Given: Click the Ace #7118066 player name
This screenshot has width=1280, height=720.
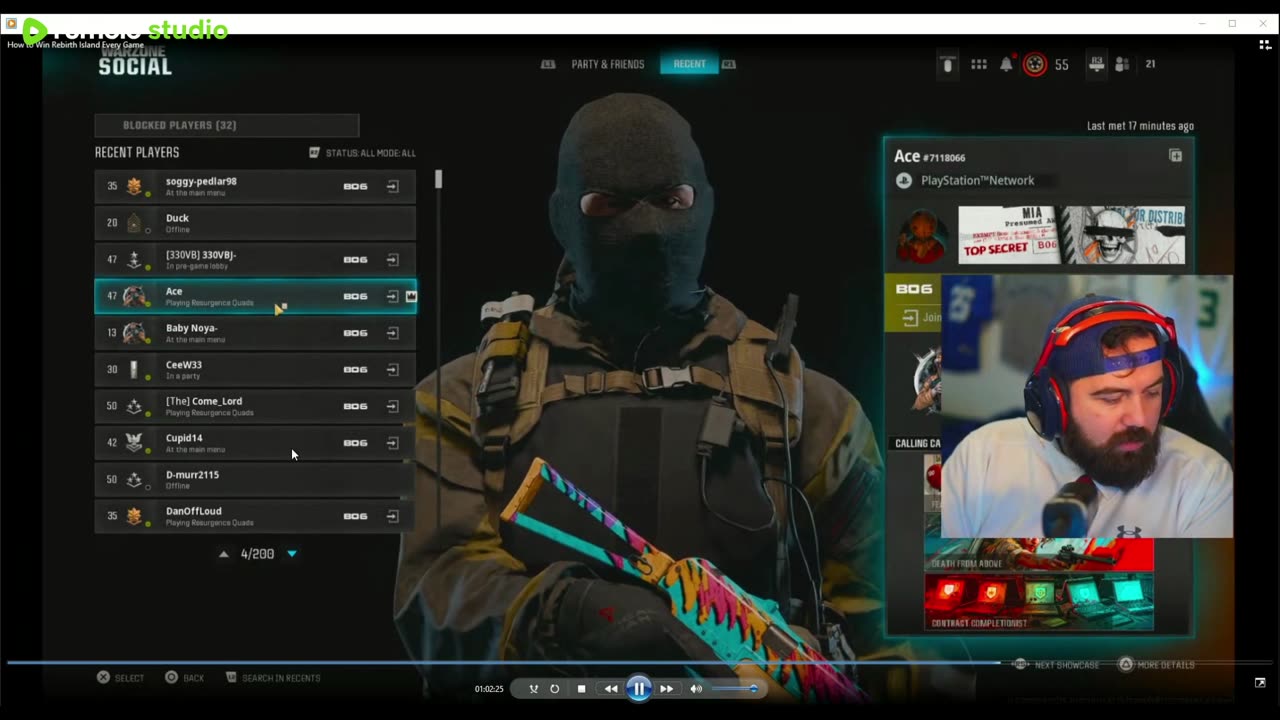Looking at the screenshot, I should 929,157.
